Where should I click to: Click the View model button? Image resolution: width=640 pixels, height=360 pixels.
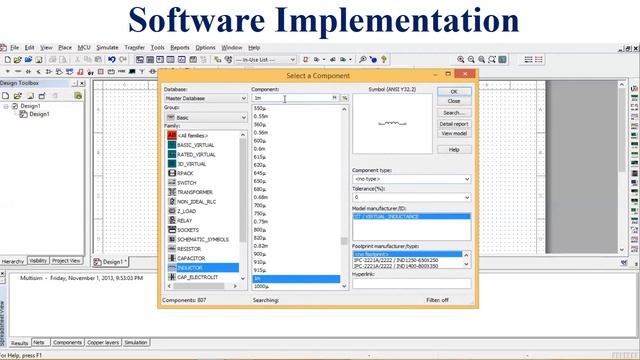click(x=454, y=133)
